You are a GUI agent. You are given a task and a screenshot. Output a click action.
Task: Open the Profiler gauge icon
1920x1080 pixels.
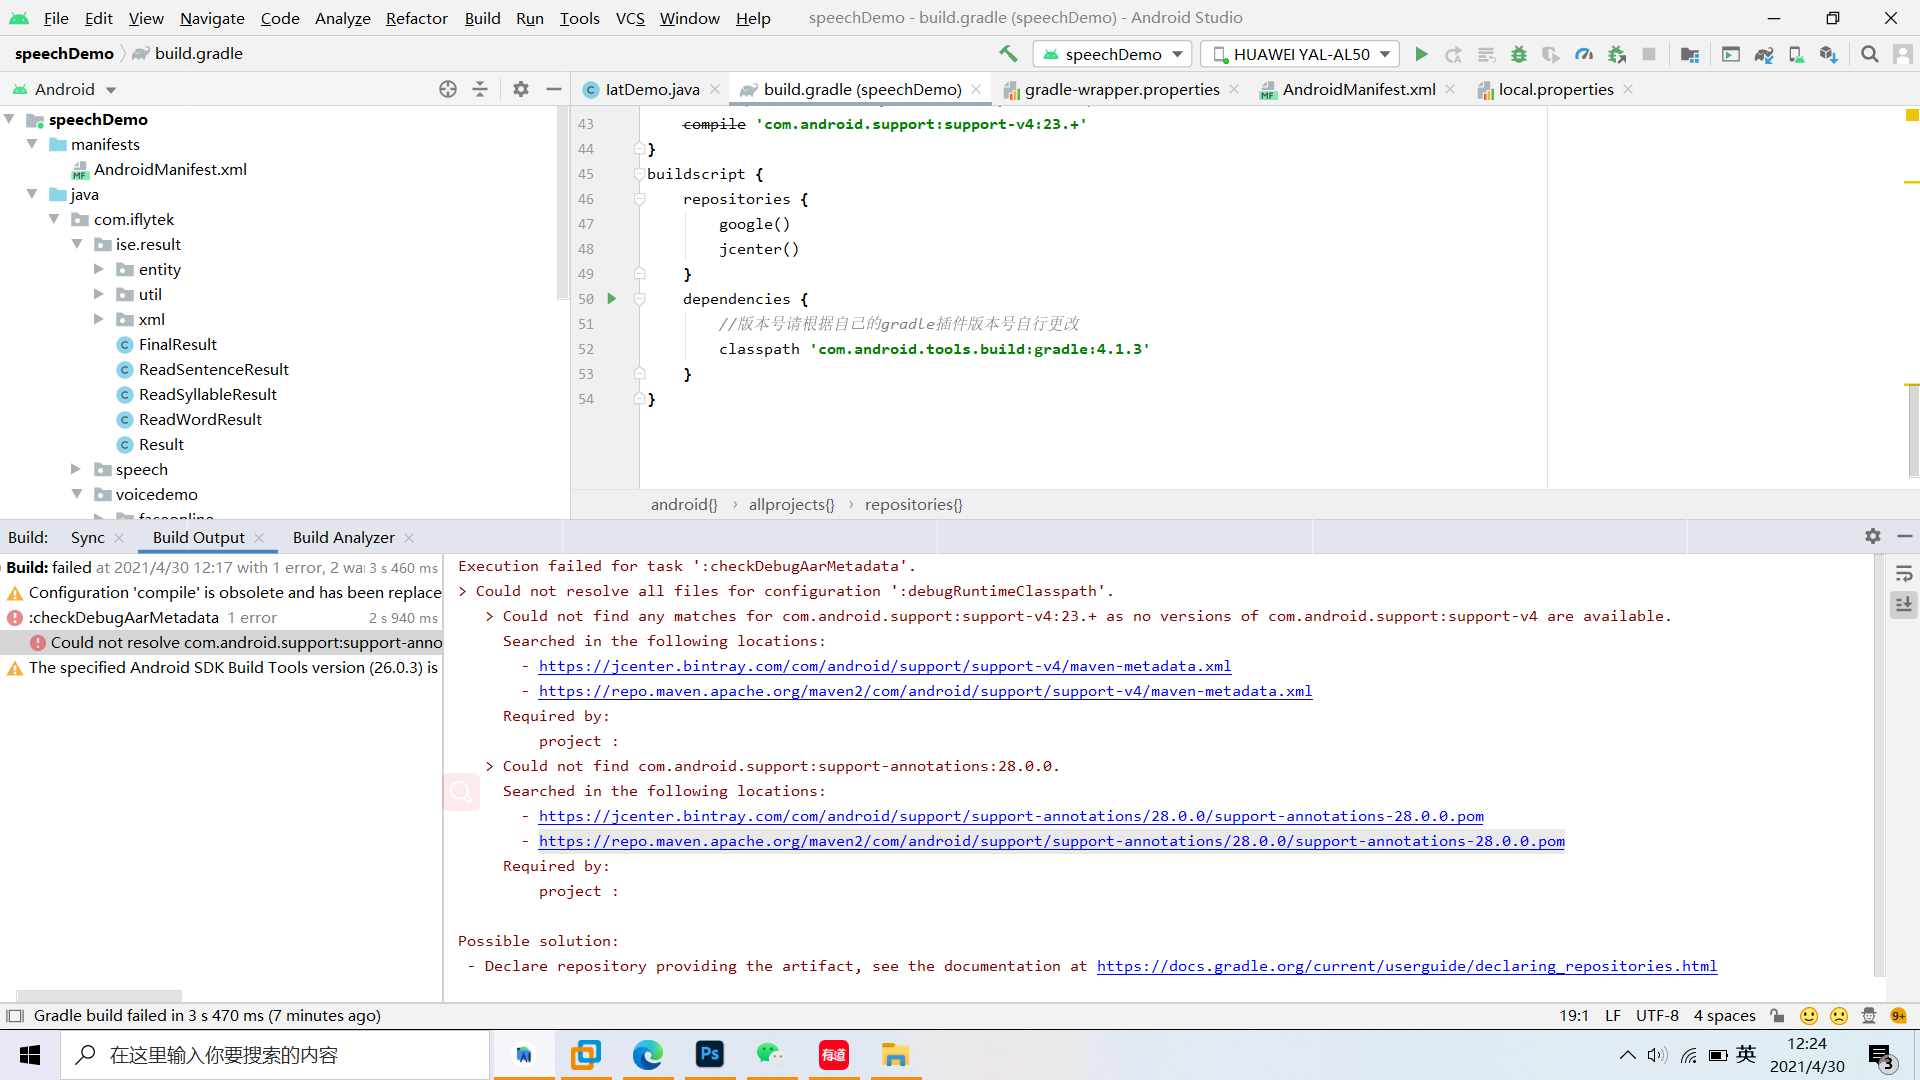point(1584,54)
